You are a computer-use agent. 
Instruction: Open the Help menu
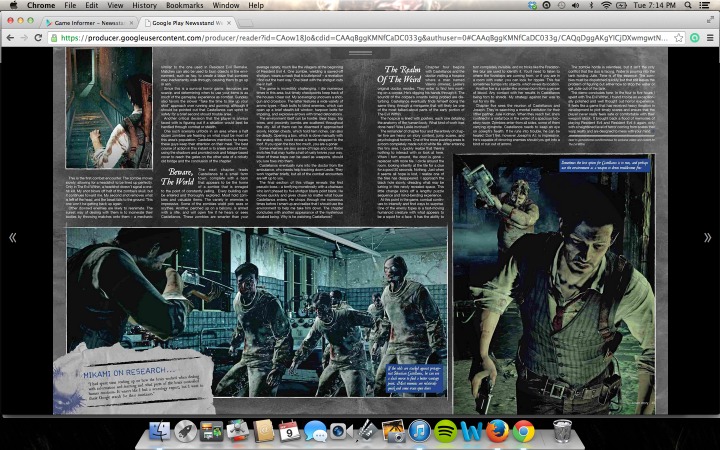(256, 5)
